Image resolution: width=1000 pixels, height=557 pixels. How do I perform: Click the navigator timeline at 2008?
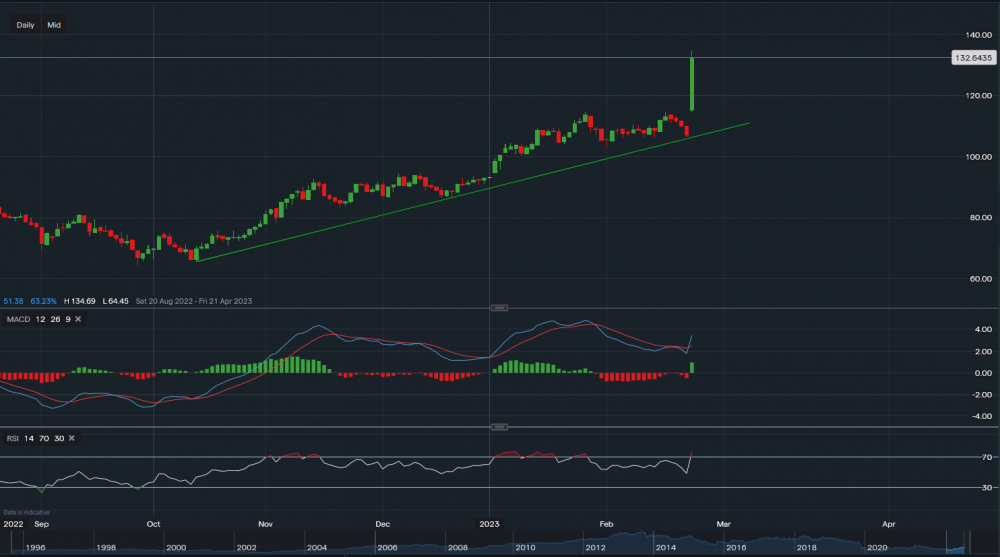(458, 548)
